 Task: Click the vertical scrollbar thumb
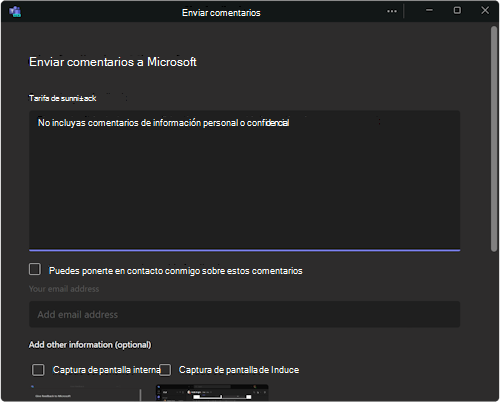tap(494, 139)
